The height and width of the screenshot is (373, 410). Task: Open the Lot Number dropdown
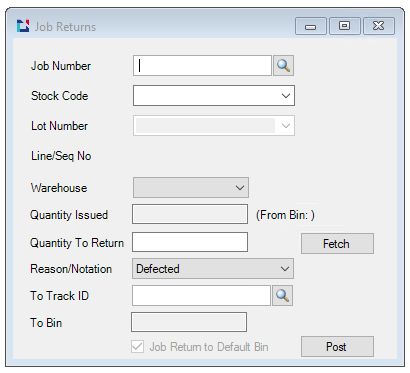(x=214, y=126)
